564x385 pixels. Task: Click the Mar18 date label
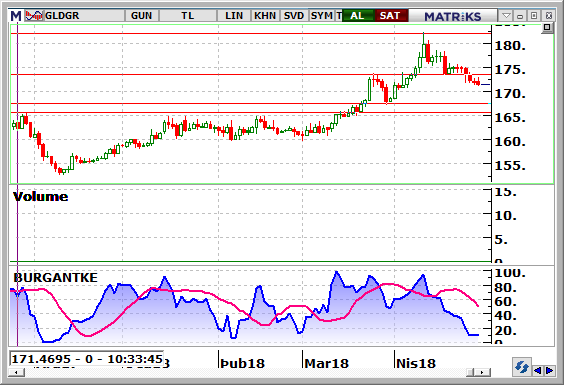pos(327,363)
